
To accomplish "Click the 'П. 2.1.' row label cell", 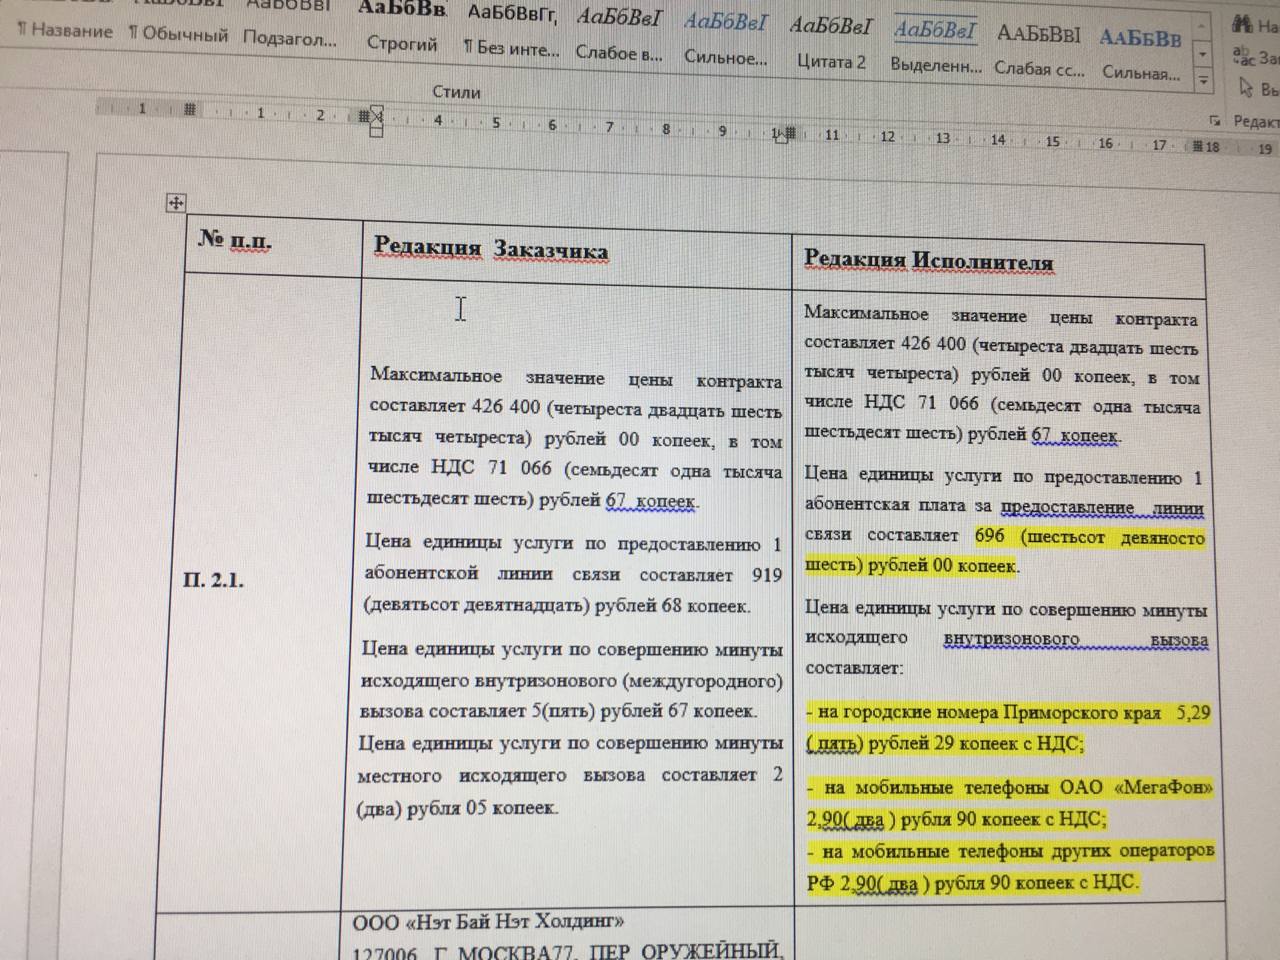I will tap(214, 580).
